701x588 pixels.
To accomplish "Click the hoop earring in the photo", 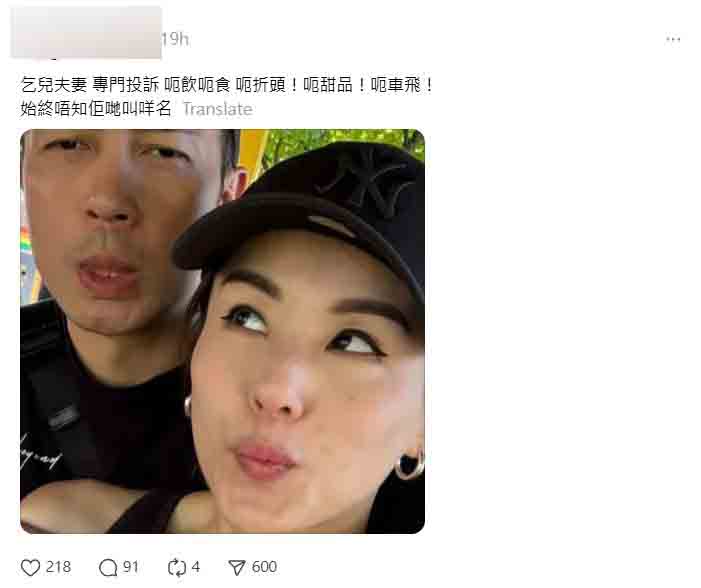I will click(409, 465).
